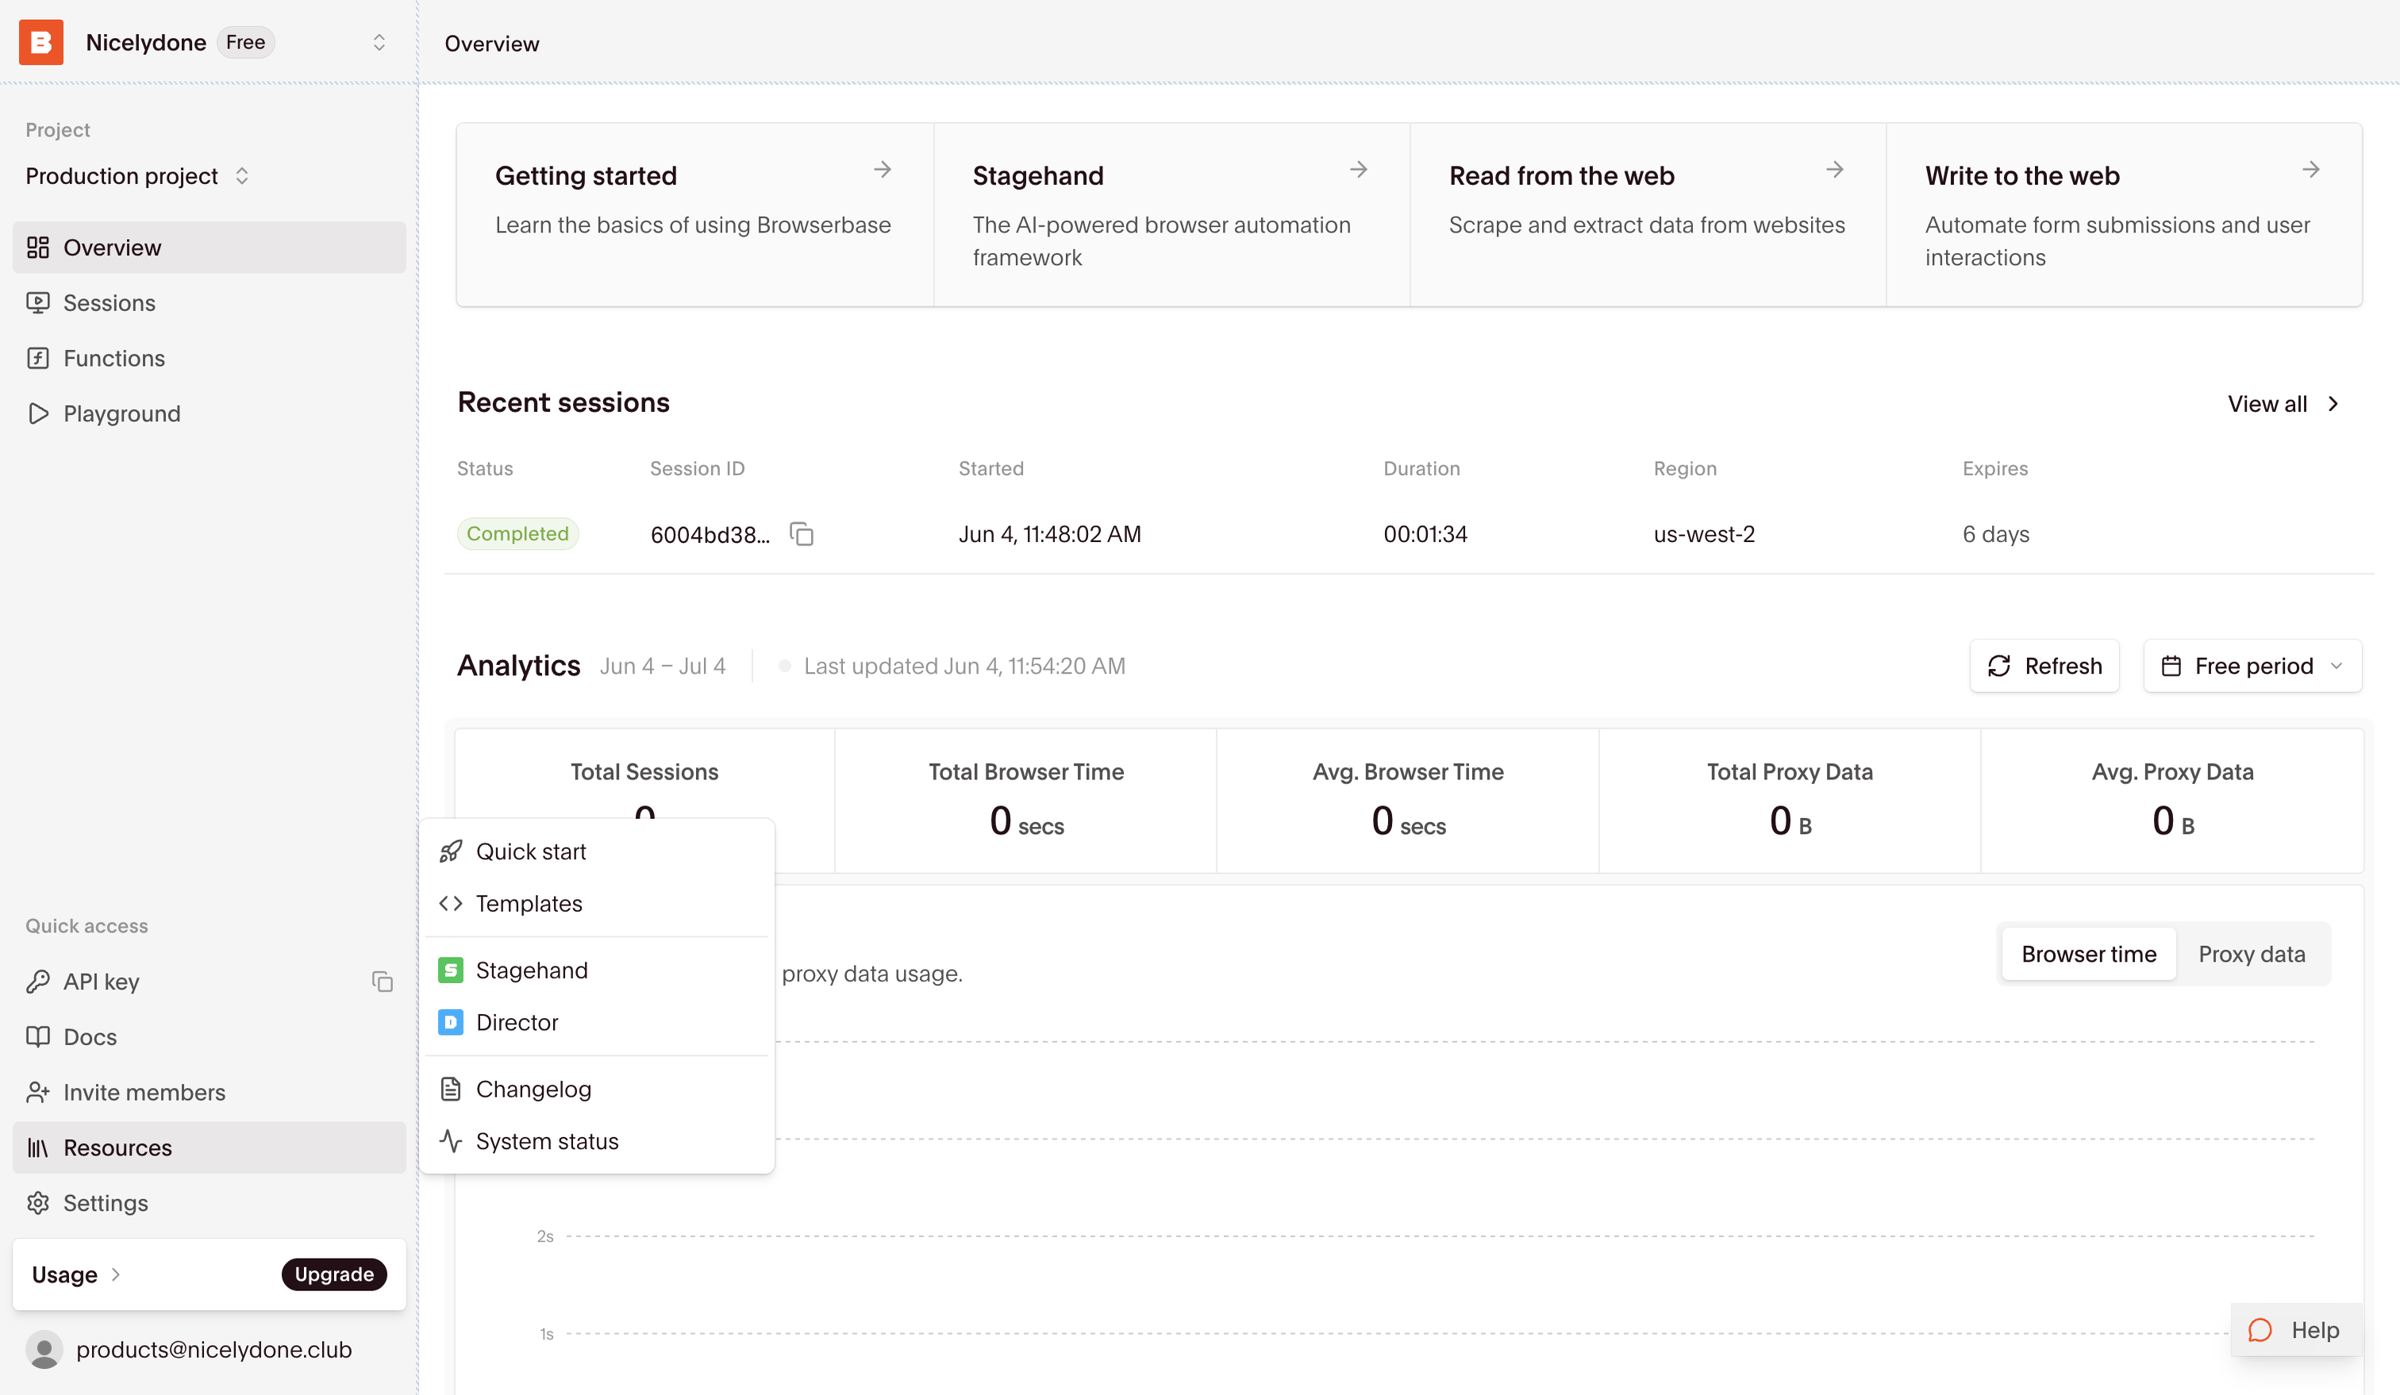The height and width of the screenshot is (1395, 2400).
Task: Click the user avatar icon
Action: tap(44, 1349)
